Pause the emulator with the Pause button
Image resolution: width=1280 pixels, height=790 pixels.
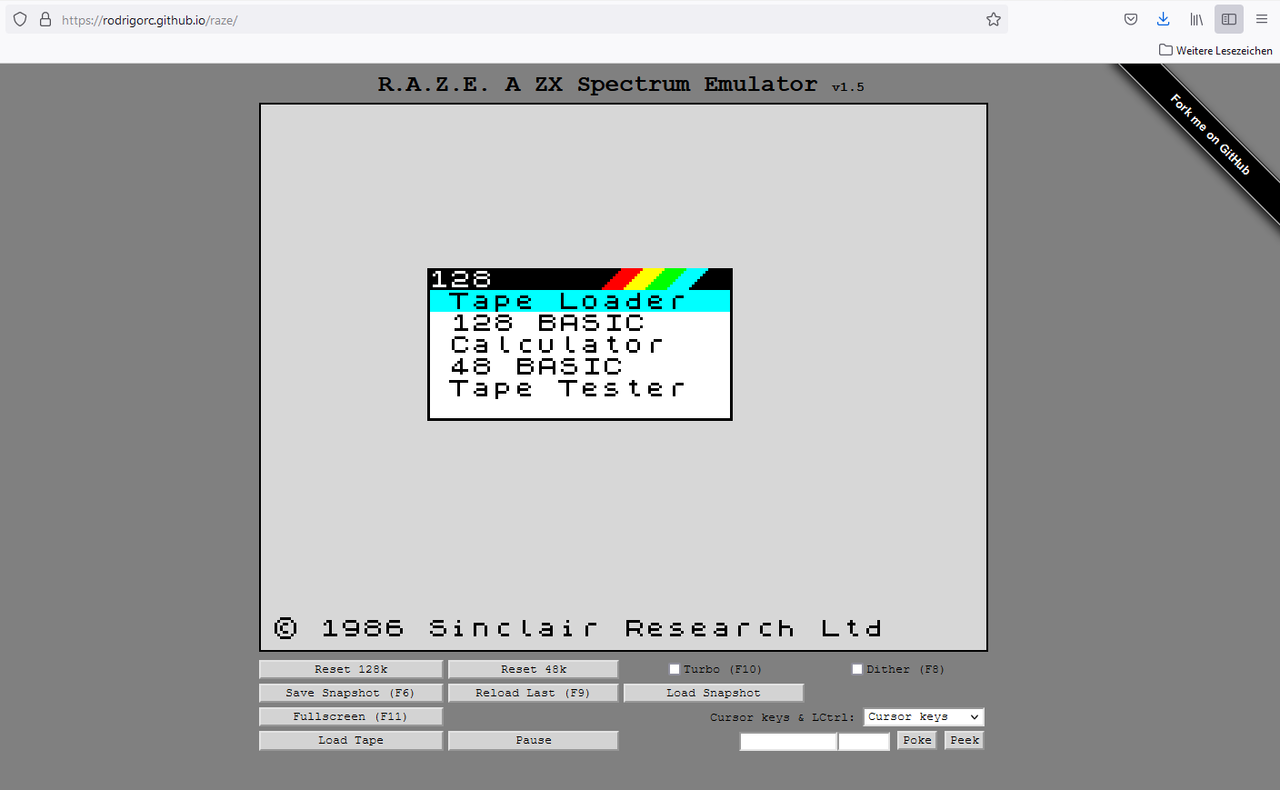[x=533, y=741]
